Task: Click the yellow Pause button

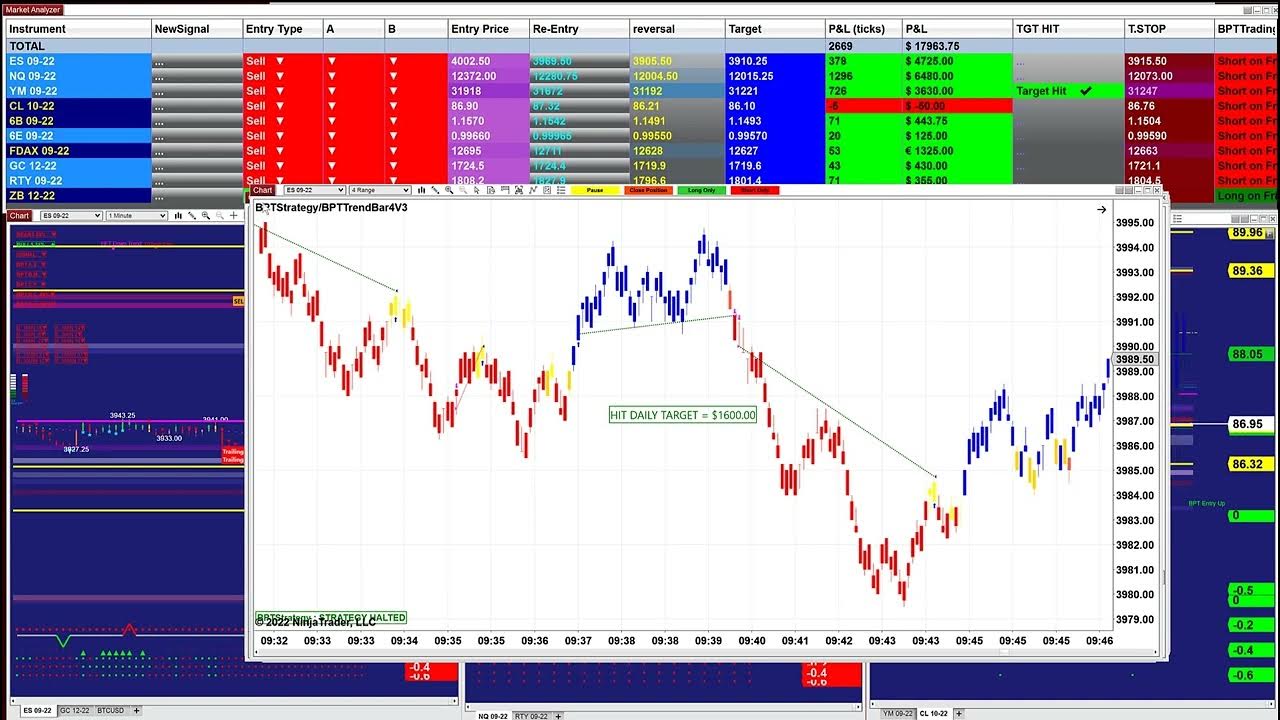Action: point(595,190)
